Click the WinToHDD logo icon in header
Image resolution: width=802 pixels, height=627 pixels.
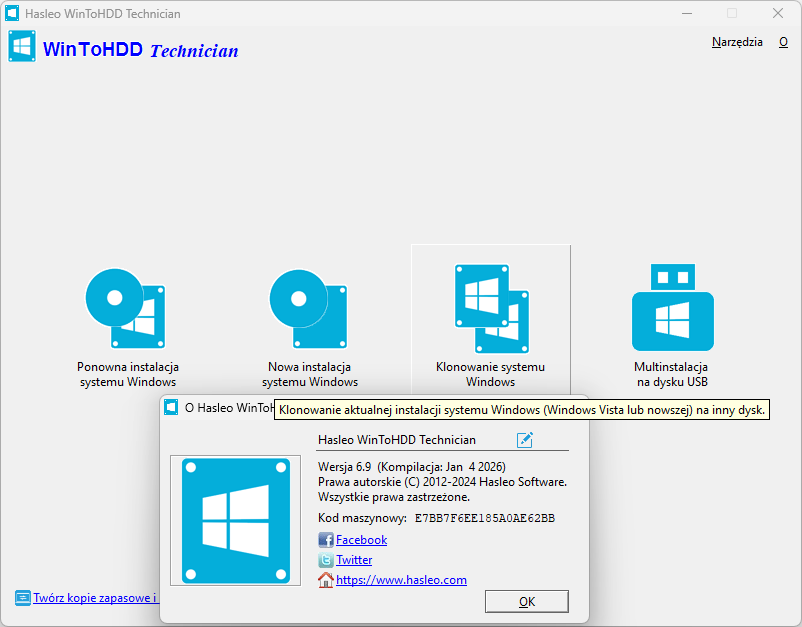pyautogui.click(x=22, y=46)
